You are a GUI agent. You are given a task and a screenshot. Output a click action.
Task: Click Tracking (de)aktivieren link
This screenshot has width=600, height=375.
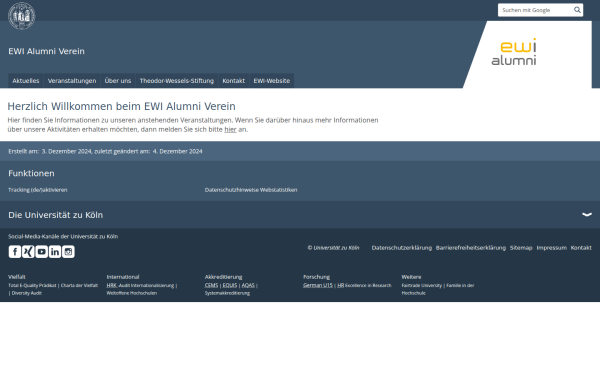pyautogui.click(x=38, y=190)
